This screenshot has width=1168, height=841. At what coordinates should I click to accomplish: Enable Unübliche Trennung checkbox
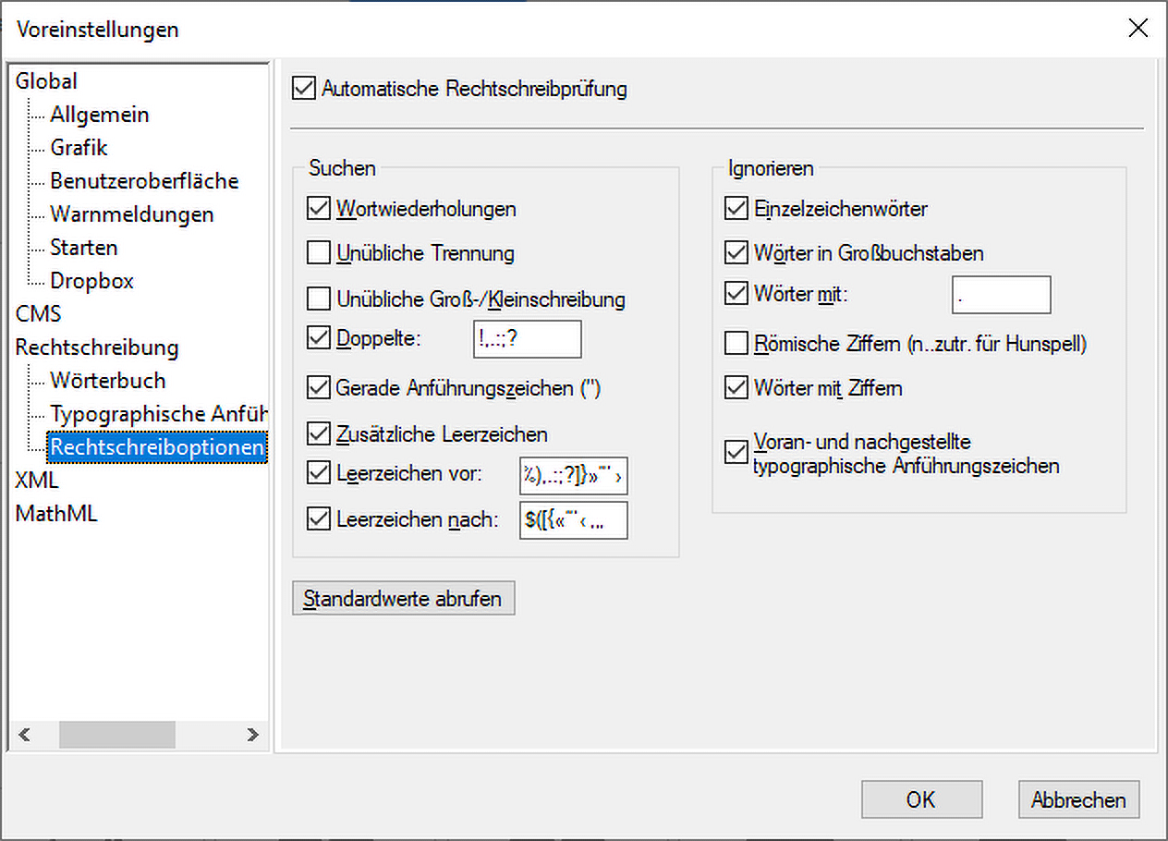click(x=319, y=253)
